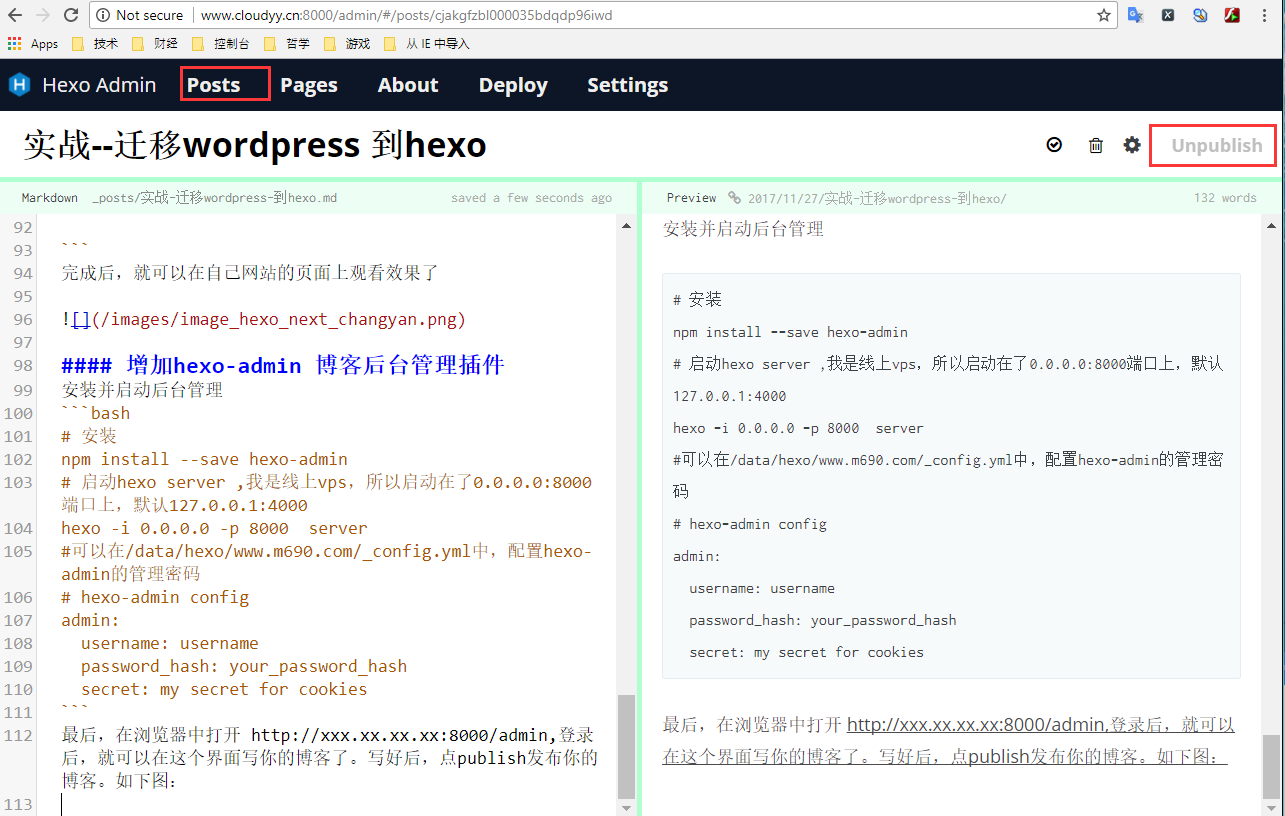Viewport: 1285px width, 816px height.
Task: Click editor line 'secret: my secret for cookies'
Action: (224, 689)
